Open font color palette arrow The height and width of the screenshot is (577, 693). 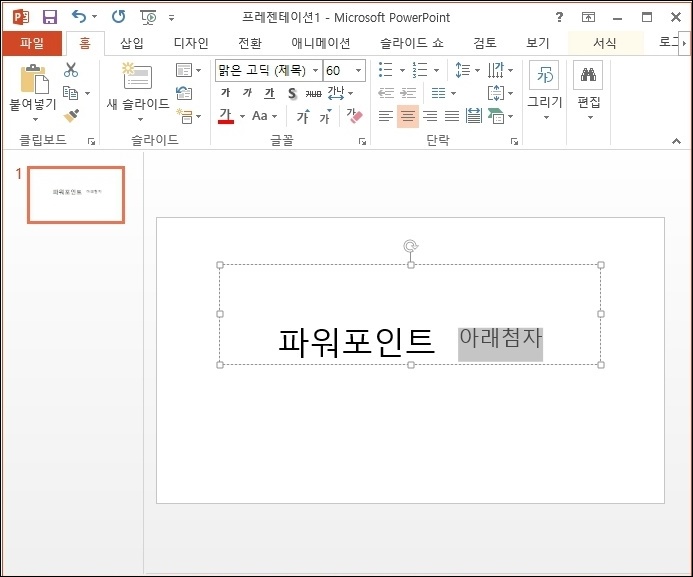(x=242, y=116)
